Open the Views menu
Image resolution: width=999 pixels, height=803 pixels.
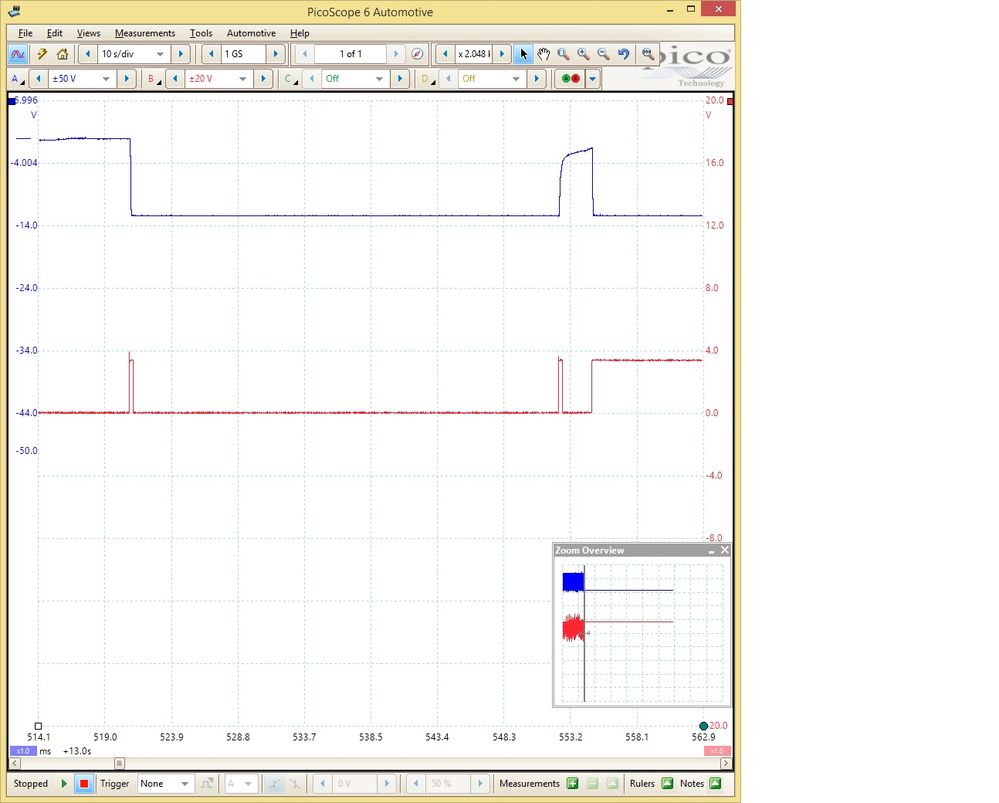(89, 33)
